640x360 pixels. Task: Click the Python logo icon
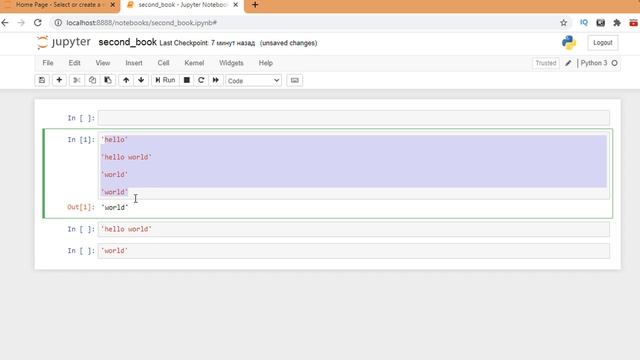(569, 42)
